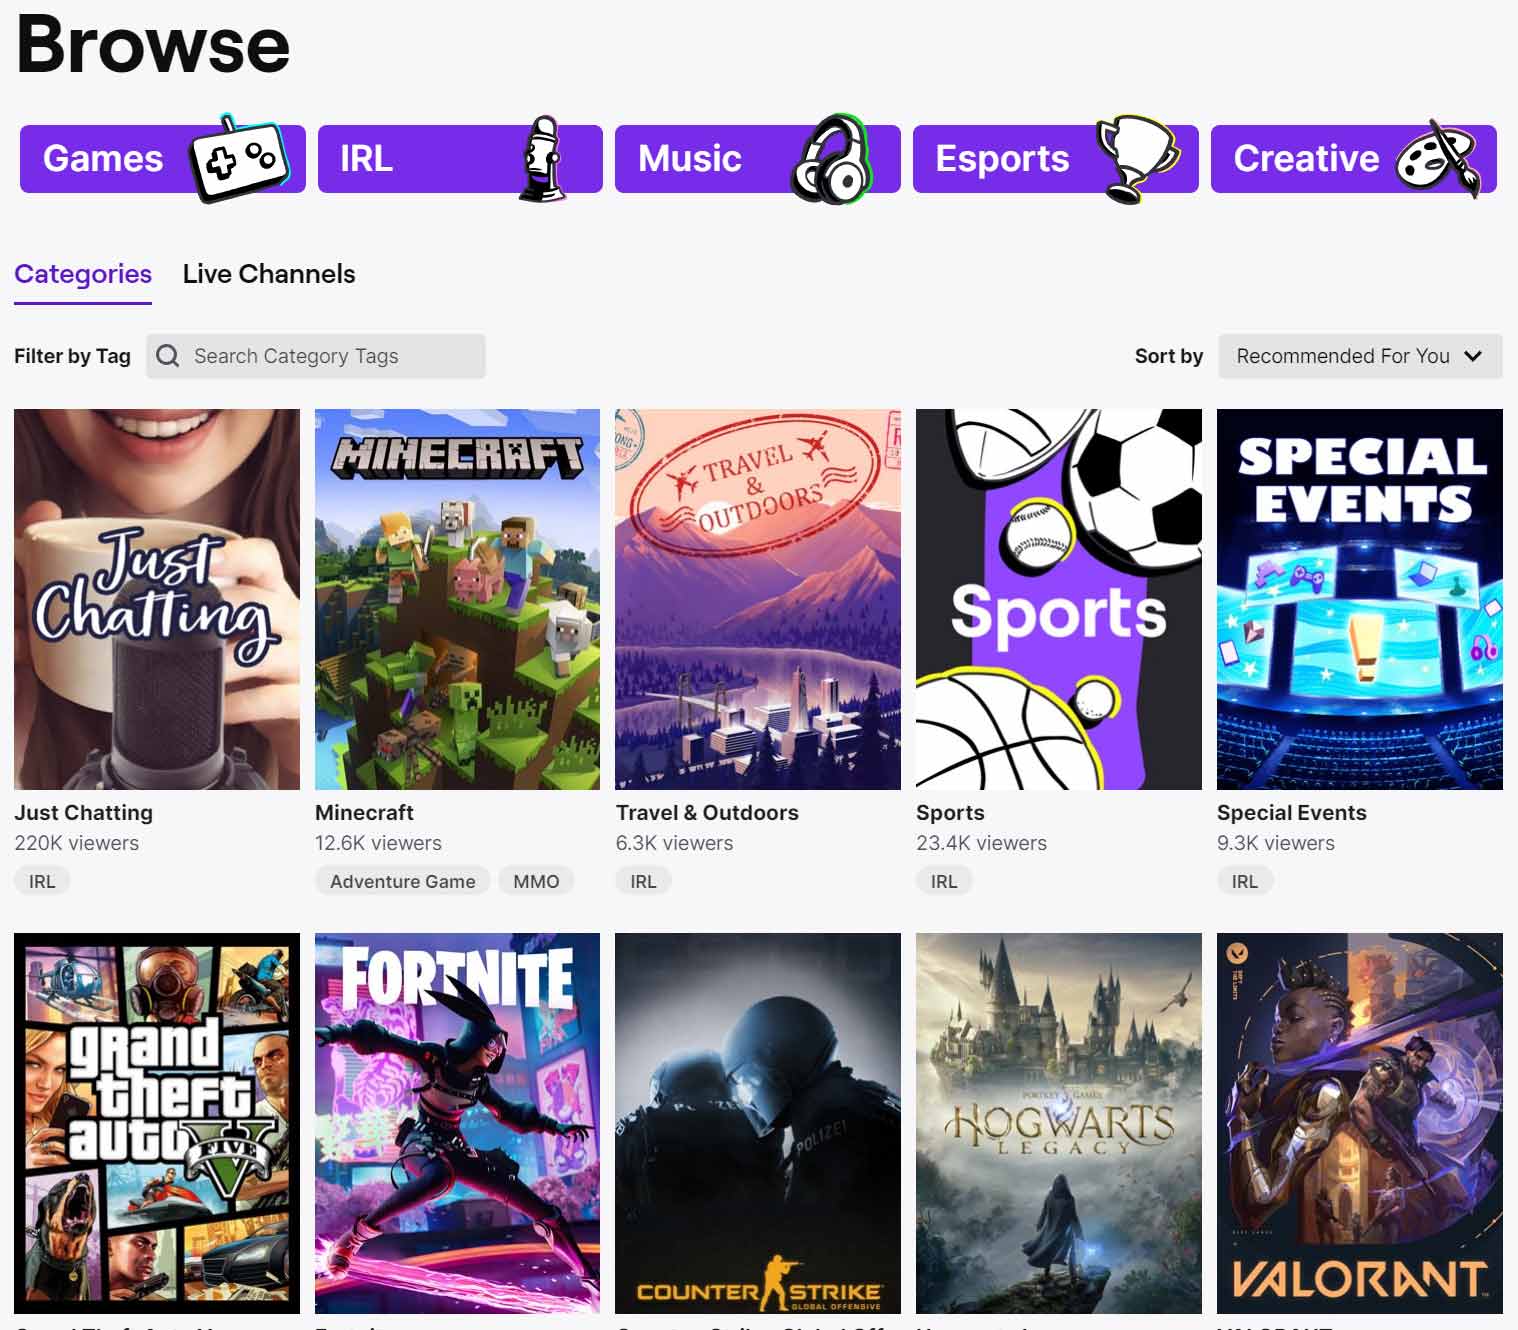Select the IRL tag under Special Events

[x=1245, y=881]
